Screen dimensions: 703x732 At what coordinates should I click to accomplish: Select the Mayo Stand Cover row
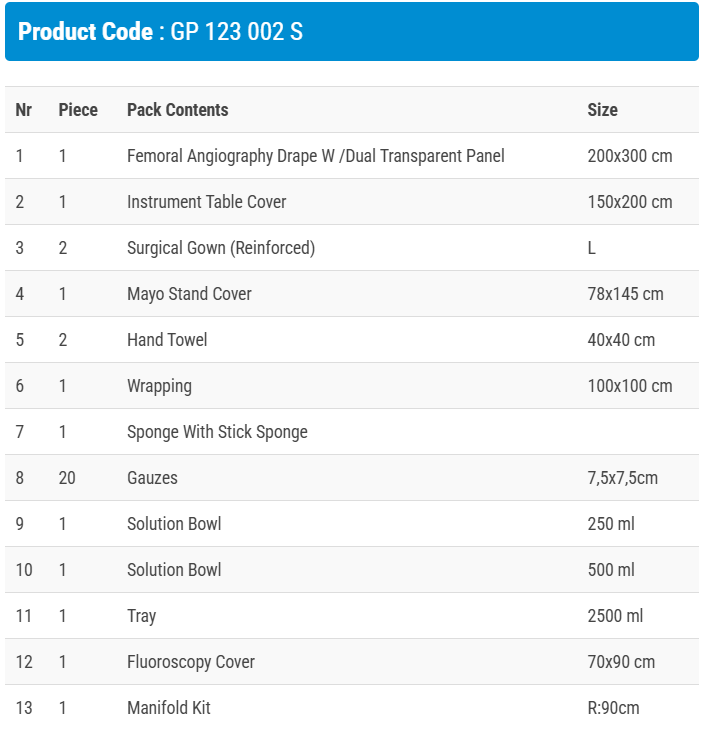(189, 294)
